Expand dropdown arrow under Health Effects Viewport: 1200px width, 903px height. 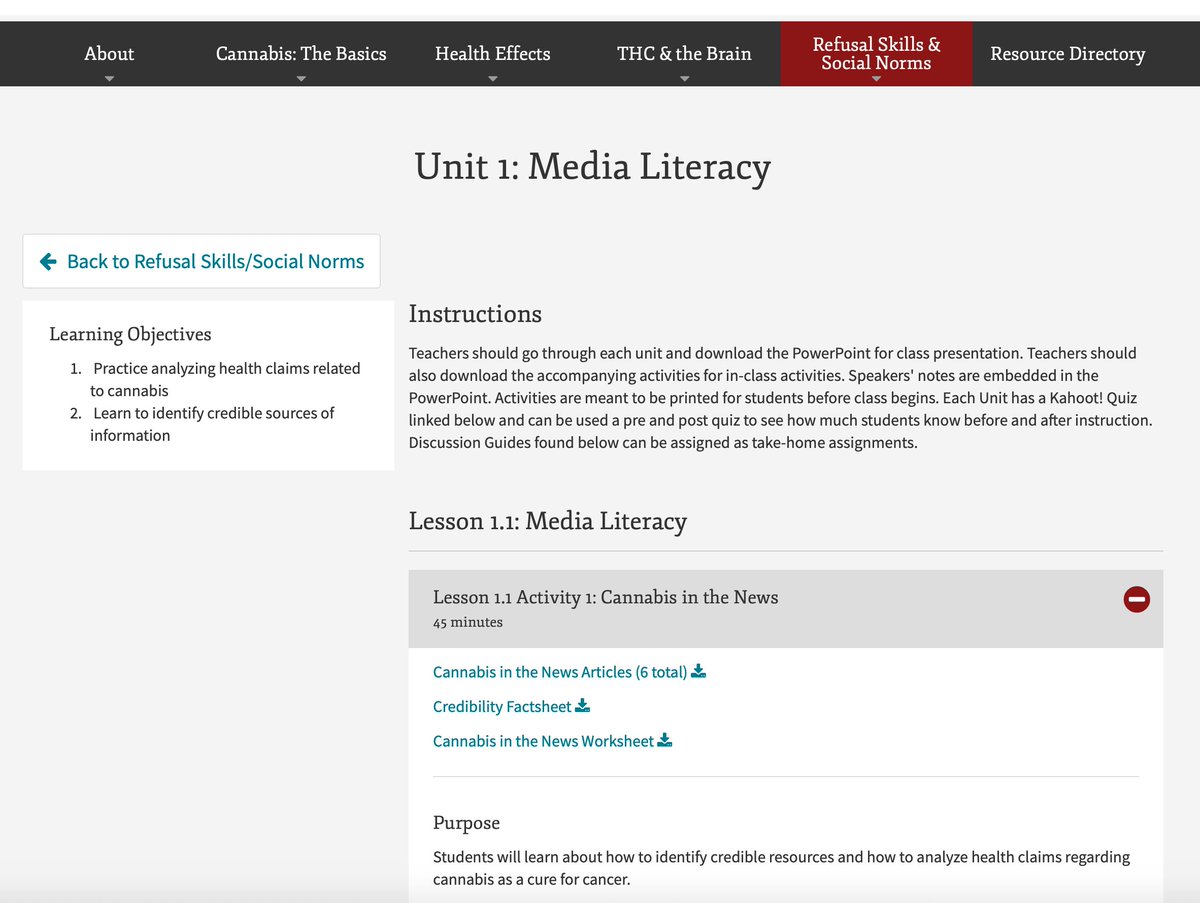click(x=493, y=78)
